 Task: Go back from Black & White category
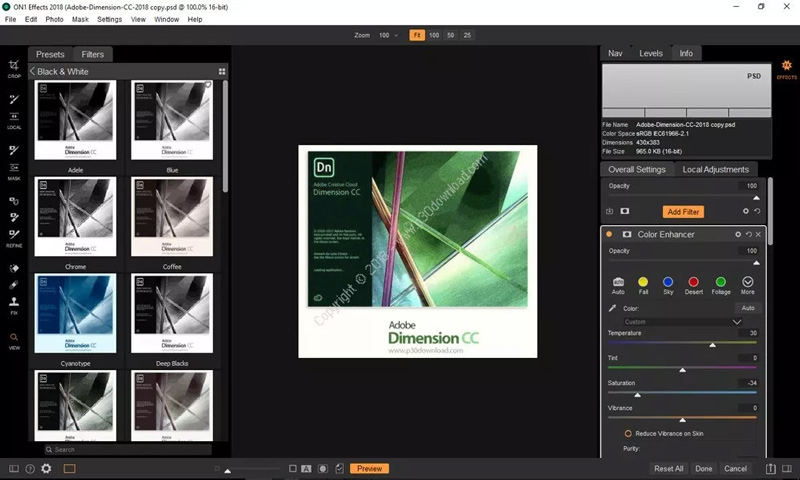pyautogui.click(x=32, y=71)
